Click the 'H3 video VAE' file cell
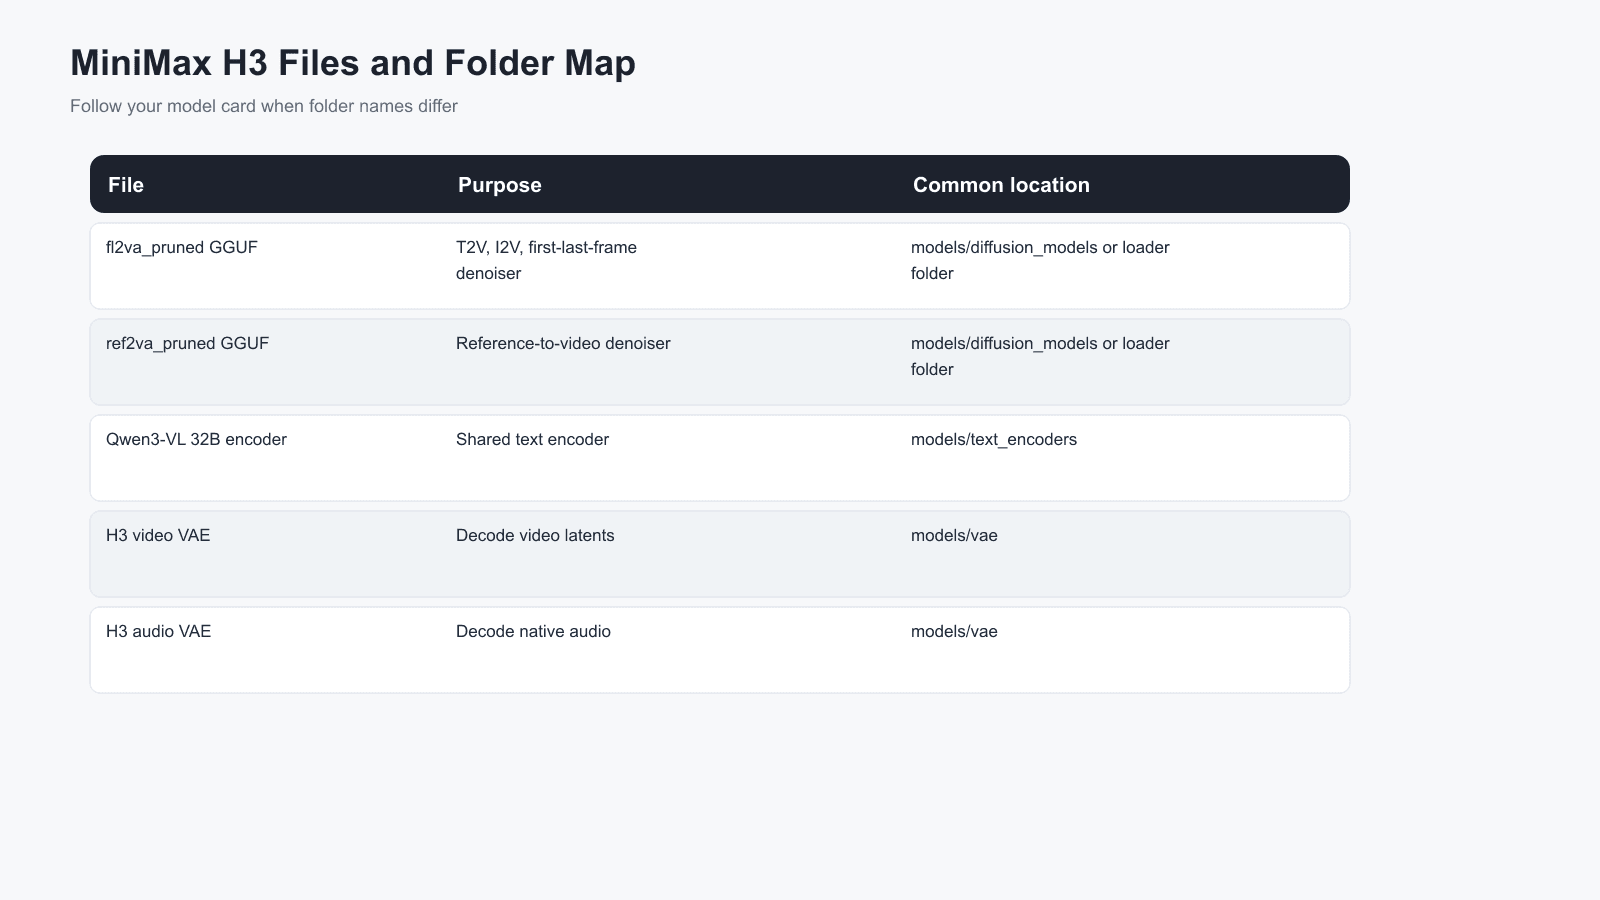Screen dimensions: 1600x900 tap(158, 535)
